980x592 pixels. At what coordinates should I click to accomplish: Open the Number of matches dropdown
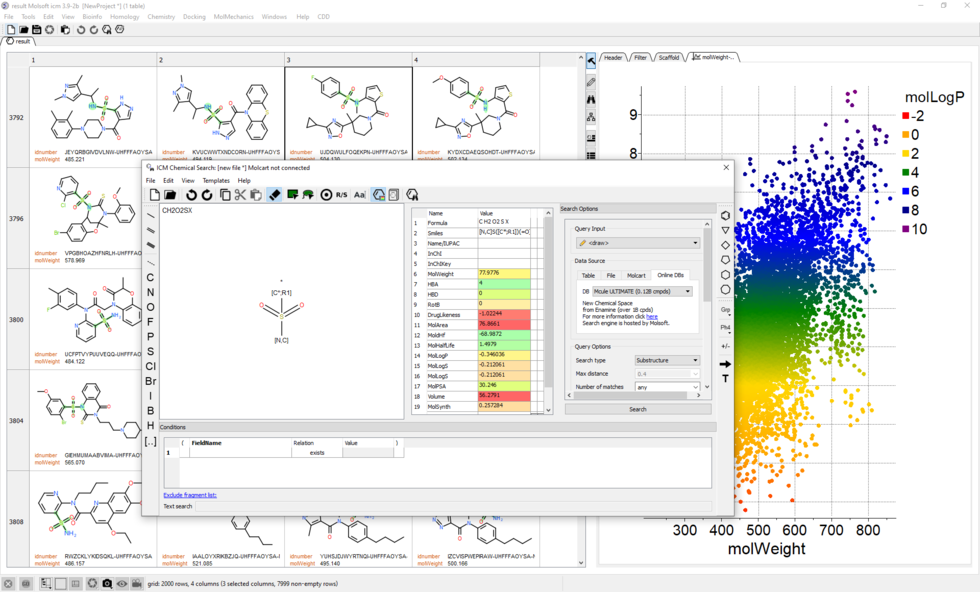point(667,388)
